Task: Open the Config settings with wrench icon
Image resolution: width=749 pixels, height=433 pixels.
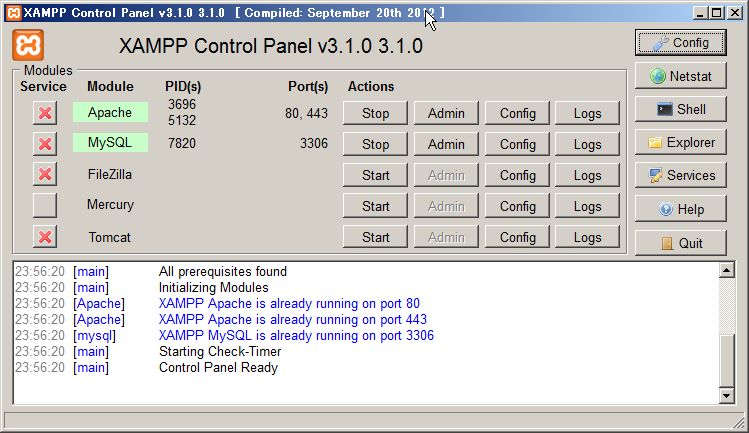Action: pos(680,43)
